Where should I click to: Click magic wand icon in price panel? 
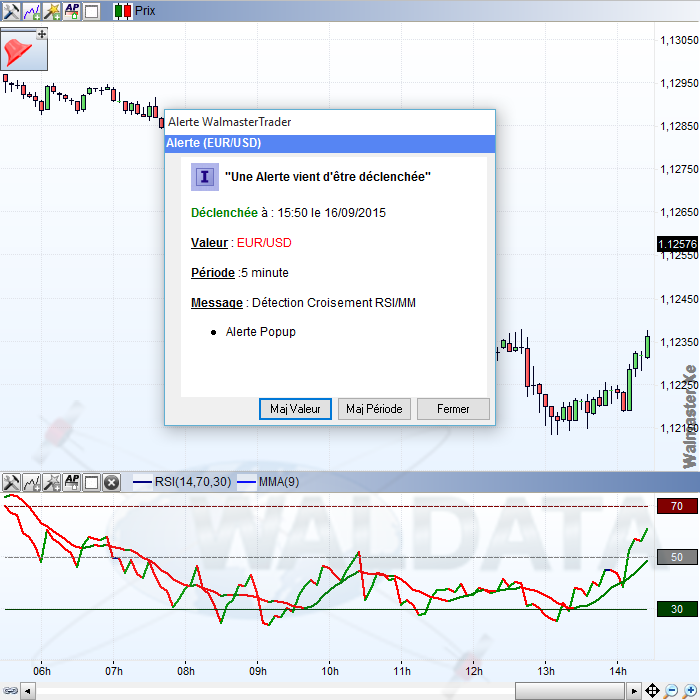51,11
